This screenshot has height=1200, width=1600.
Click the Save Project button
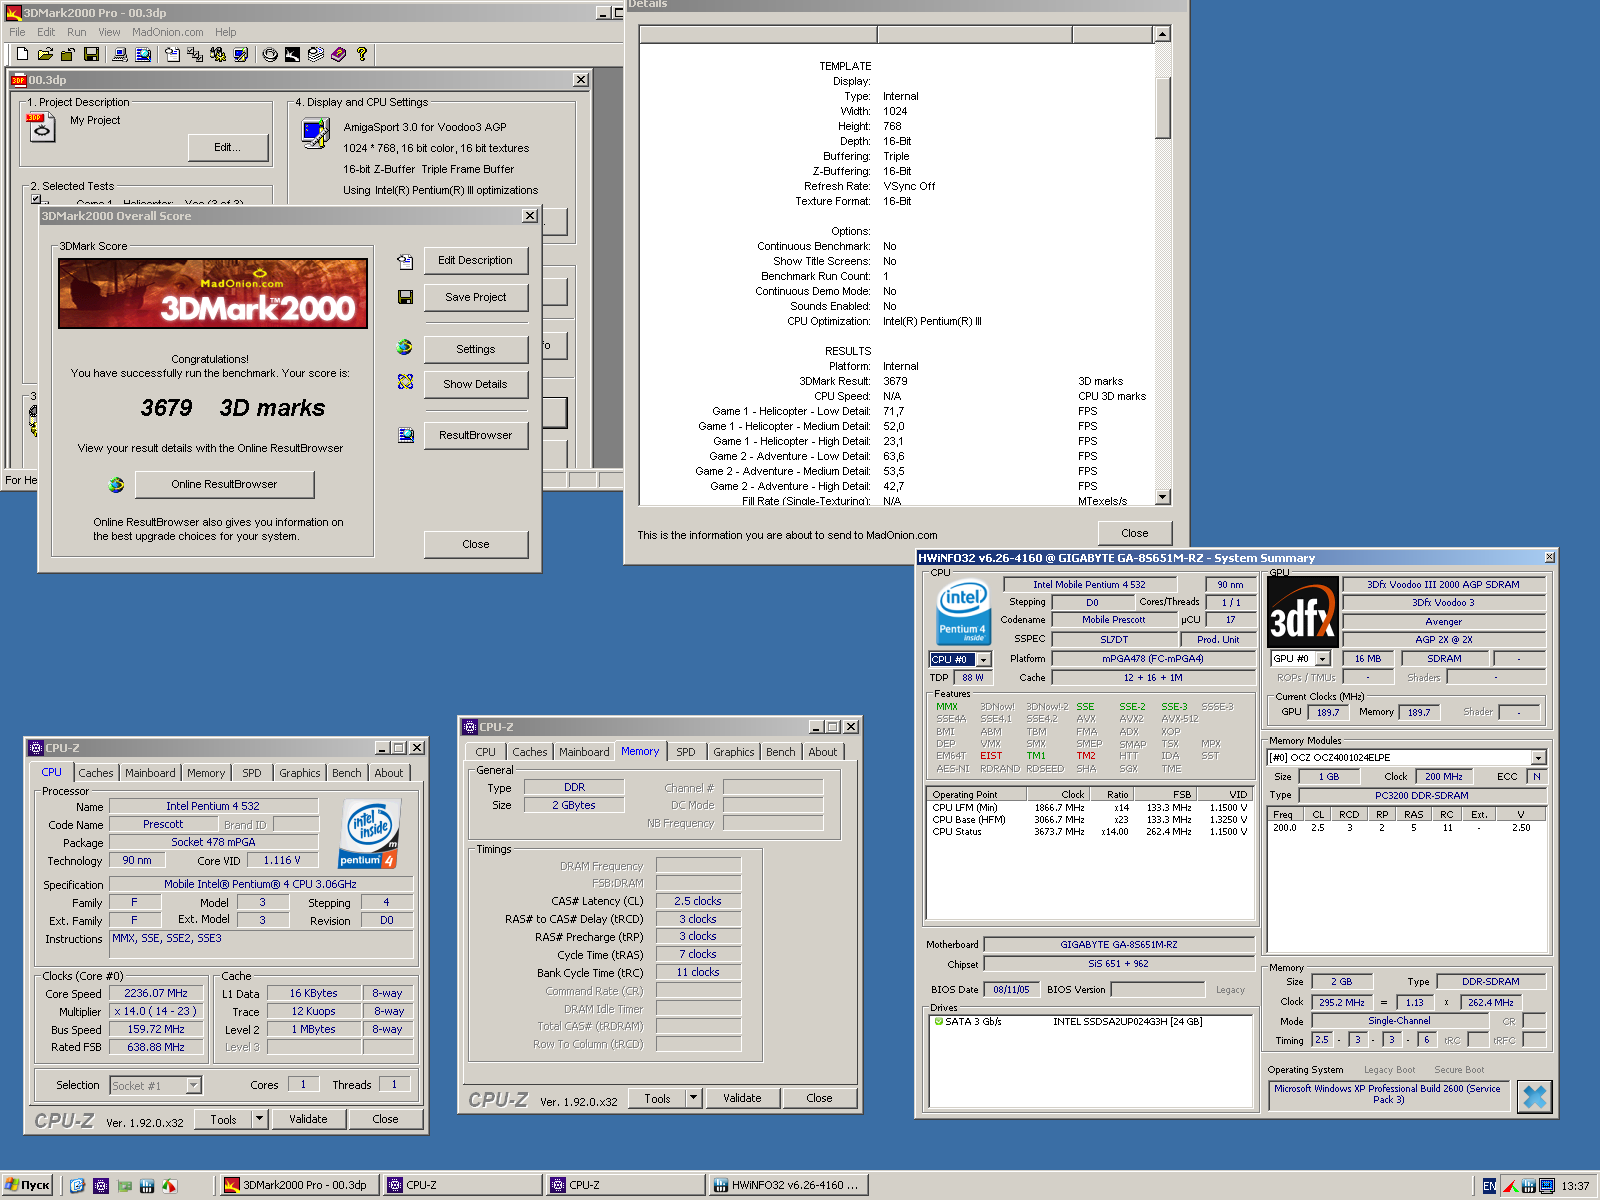(476, 297)
